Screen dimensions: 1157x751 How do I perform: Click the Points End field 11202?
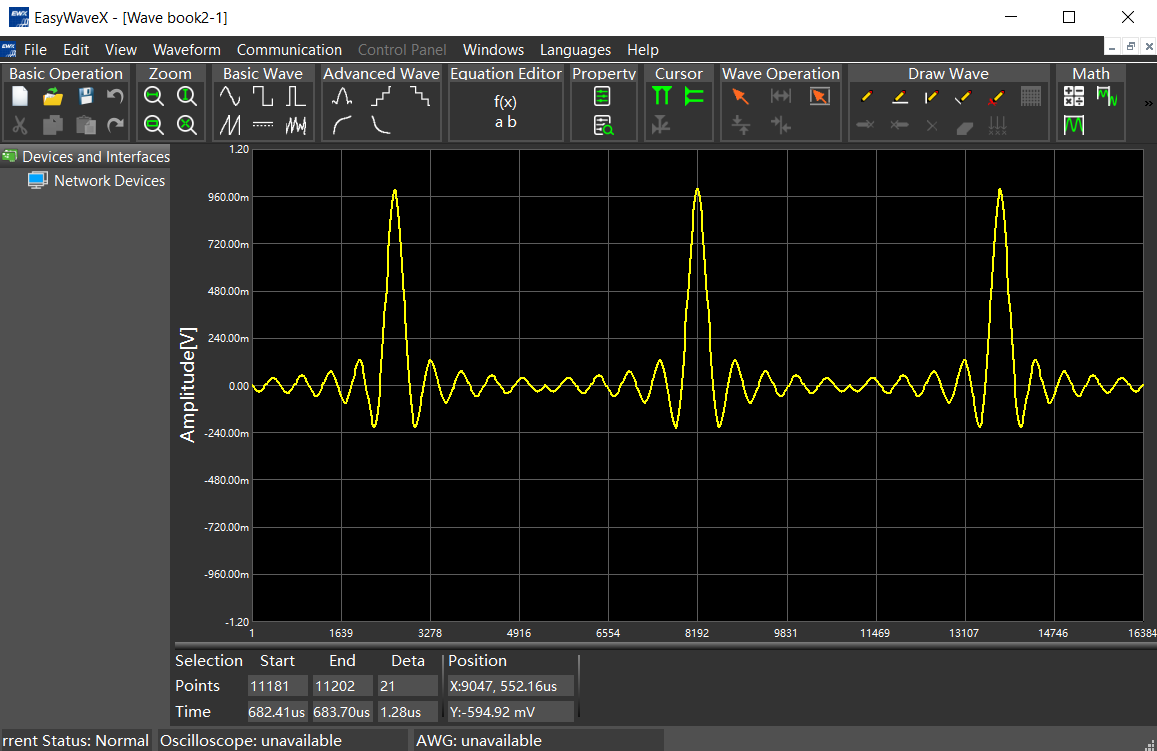(343, 686)
